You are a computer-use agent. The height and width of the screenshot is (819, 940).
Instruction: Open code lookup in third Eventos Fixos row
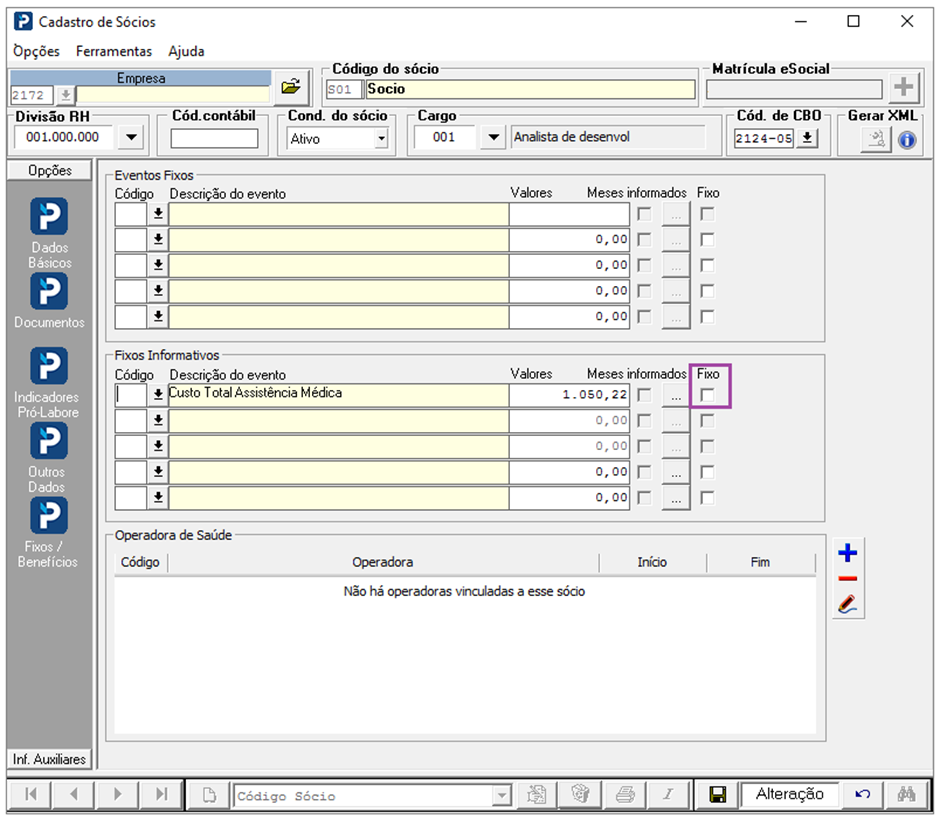tap(158, 265)
